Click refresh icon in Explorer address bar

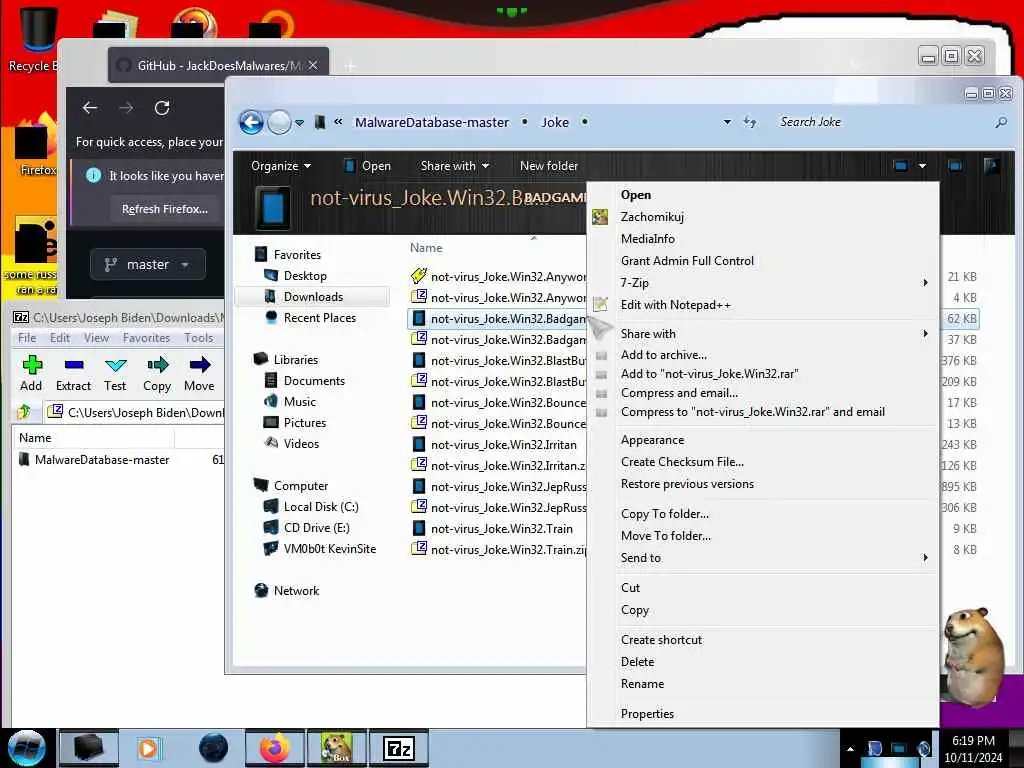point(750,122)
